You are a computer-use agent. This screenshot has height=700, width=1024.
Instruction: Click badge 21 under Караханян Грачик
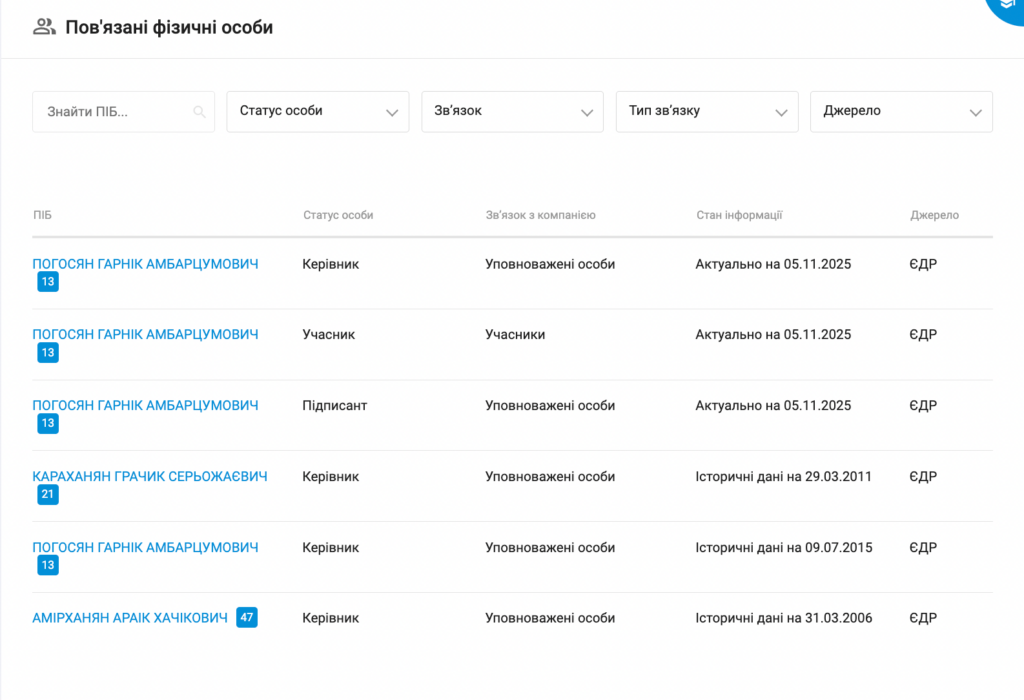pos(48,494)
